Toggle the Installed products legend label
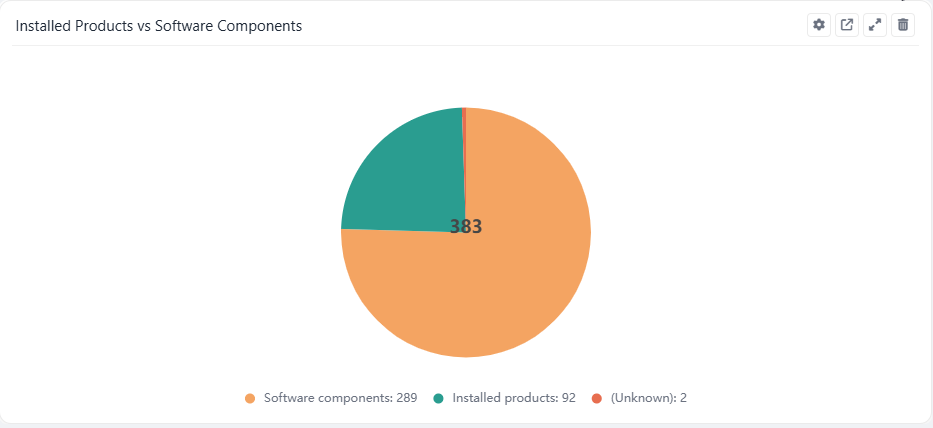933x428 pixels. point(503,398)
